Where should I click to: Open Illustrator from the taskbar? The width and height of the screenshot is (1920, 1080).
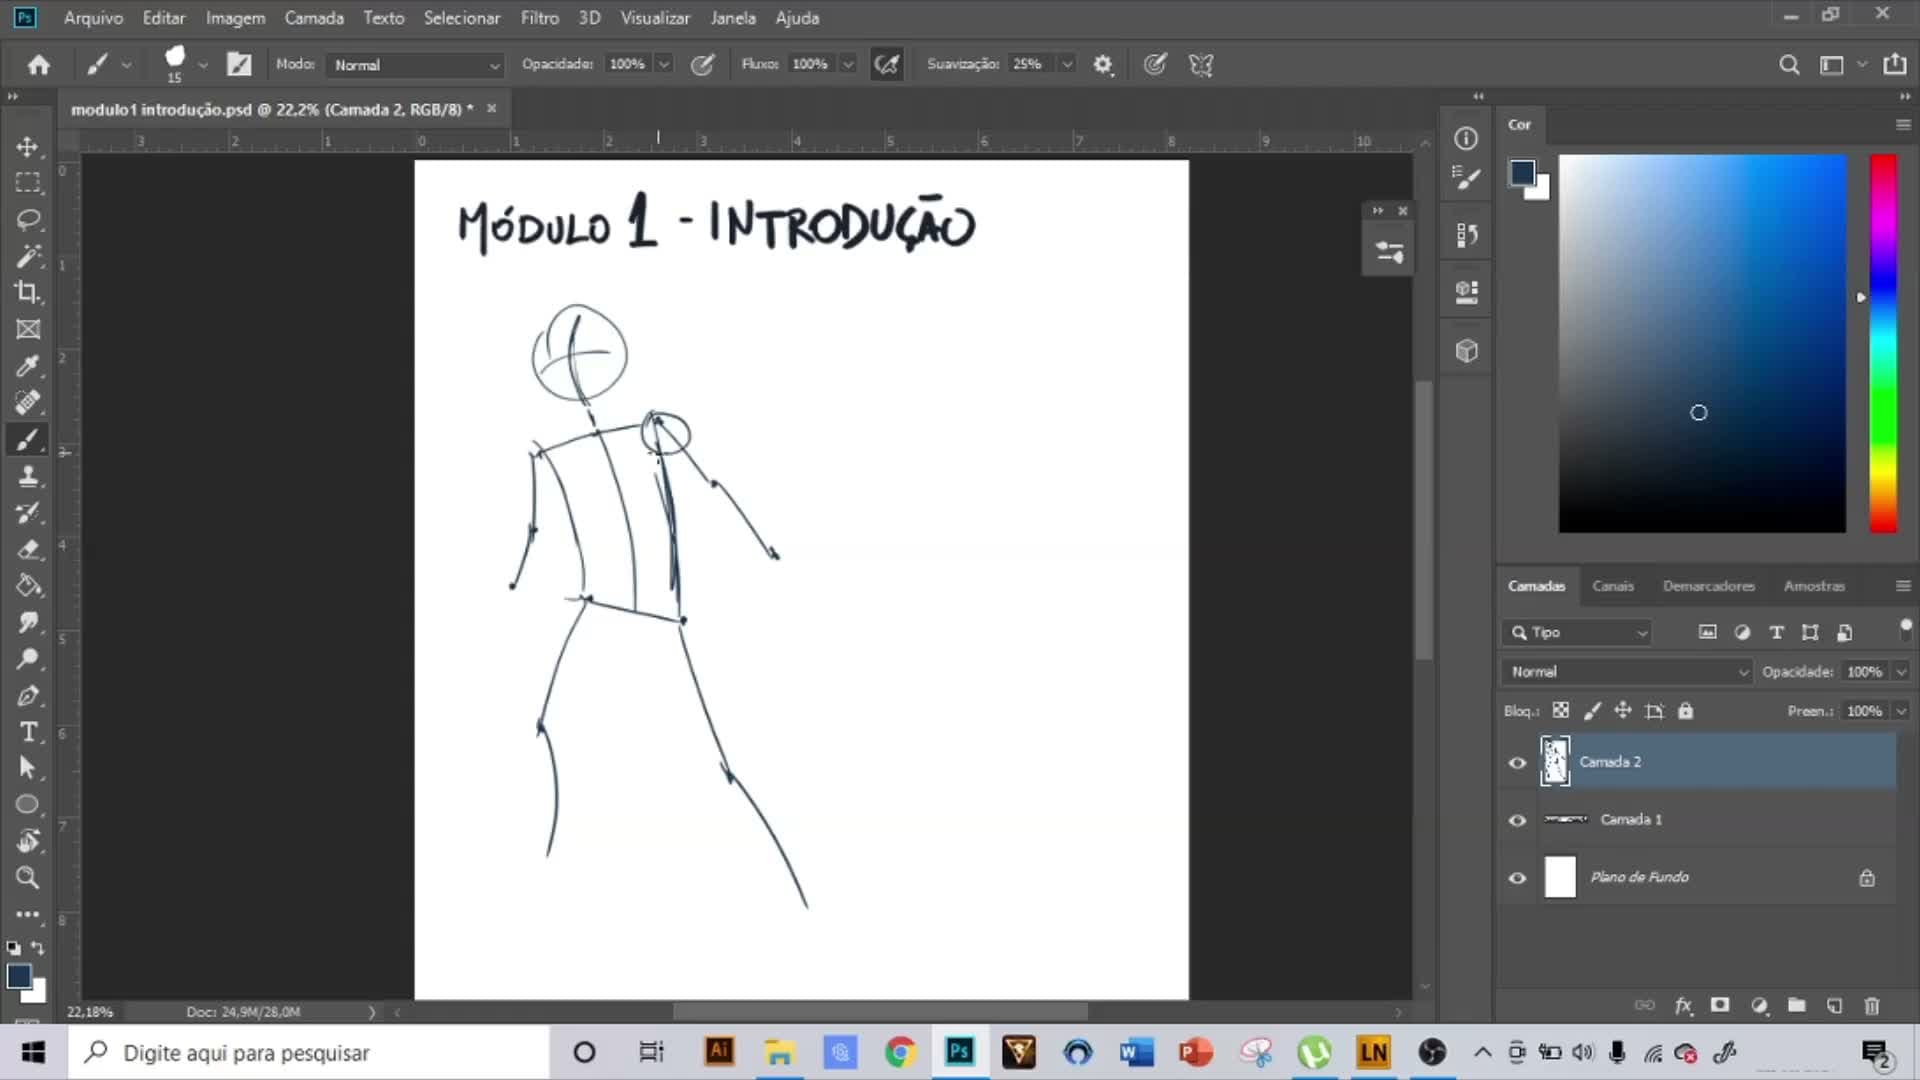(719, 1052)
